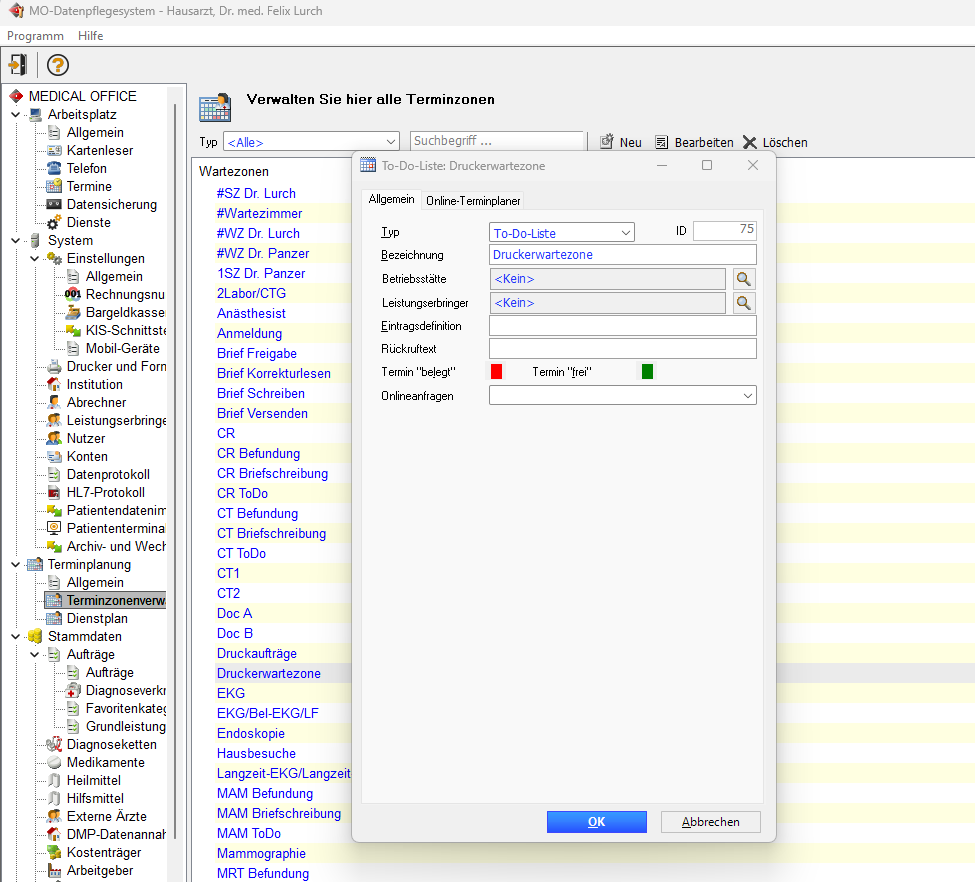This screenshot has height=882, width=975.
Task: Collapse the Arbeitsplatz tree node
Action: (16, 114)
